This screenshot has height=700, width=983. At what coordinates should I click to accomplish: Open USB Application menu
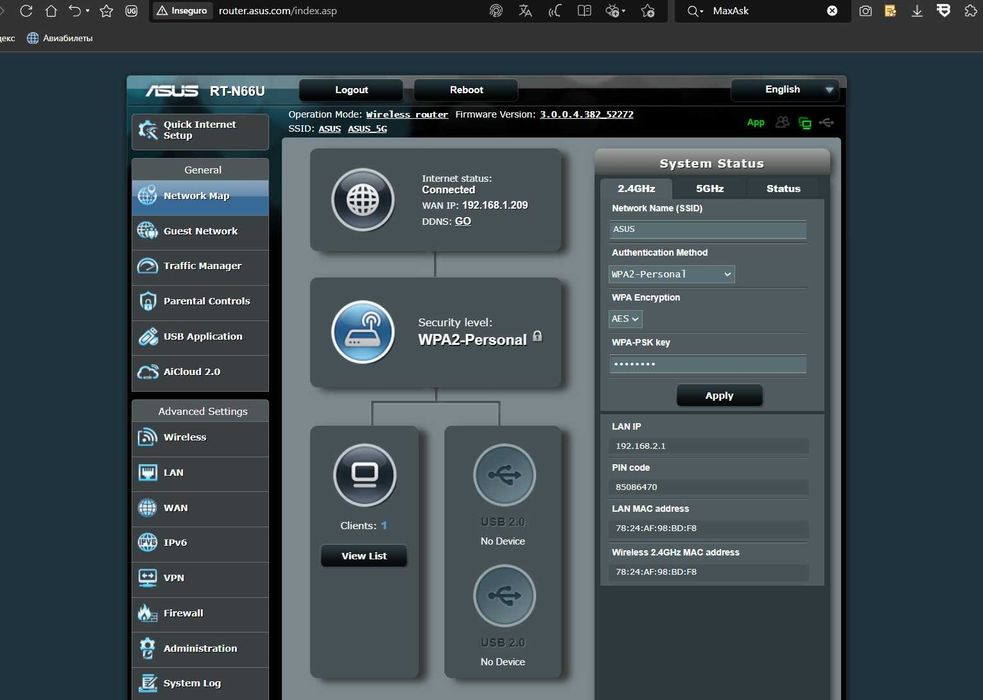[x=200, y=337]
